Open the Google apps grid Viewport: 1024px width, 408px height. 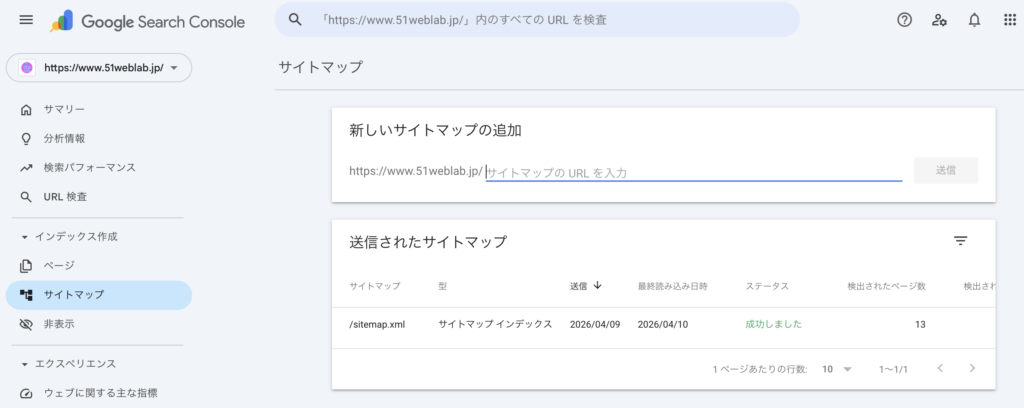click(x=1008, y=20)
